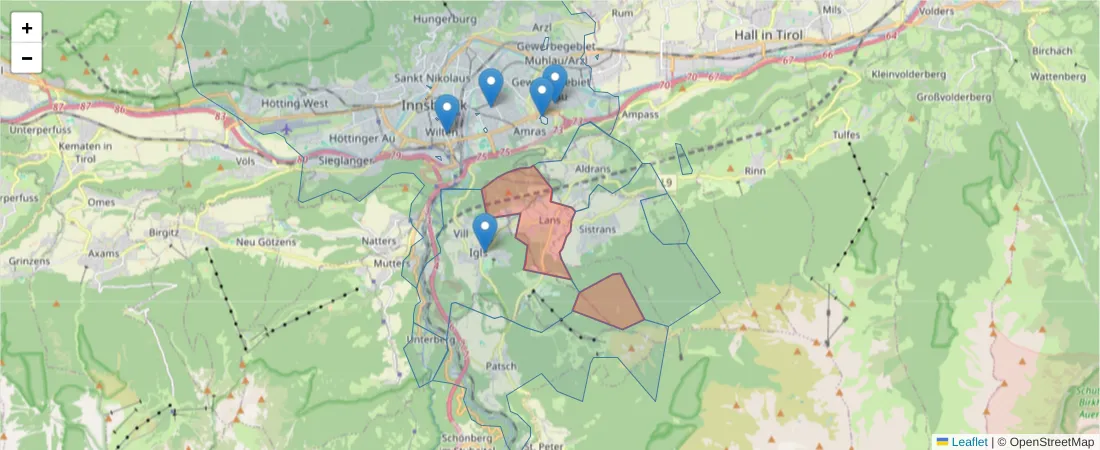Click the 'Natters' label
This screenshot has width=1100, height=450.
point(379,241)
